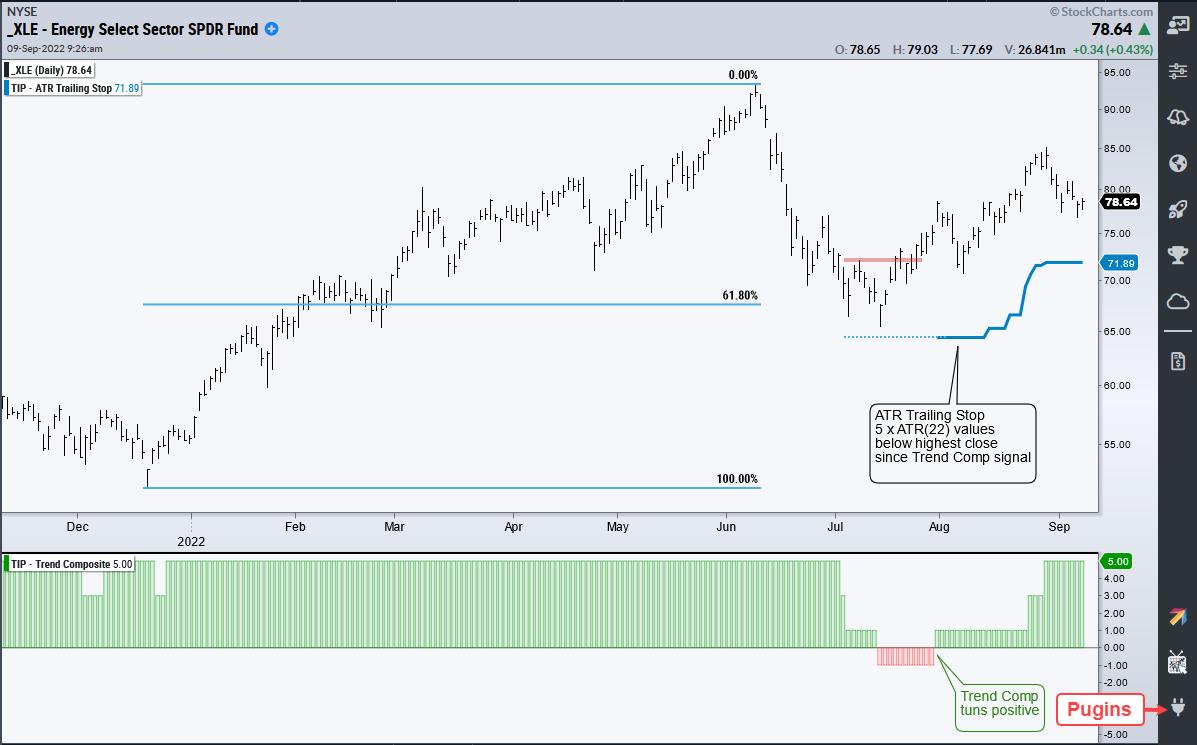The height and width of the screenshot is (745, 1197).
Task: Click the 85.00 price axis label
Action: (x=1117, y=149)
